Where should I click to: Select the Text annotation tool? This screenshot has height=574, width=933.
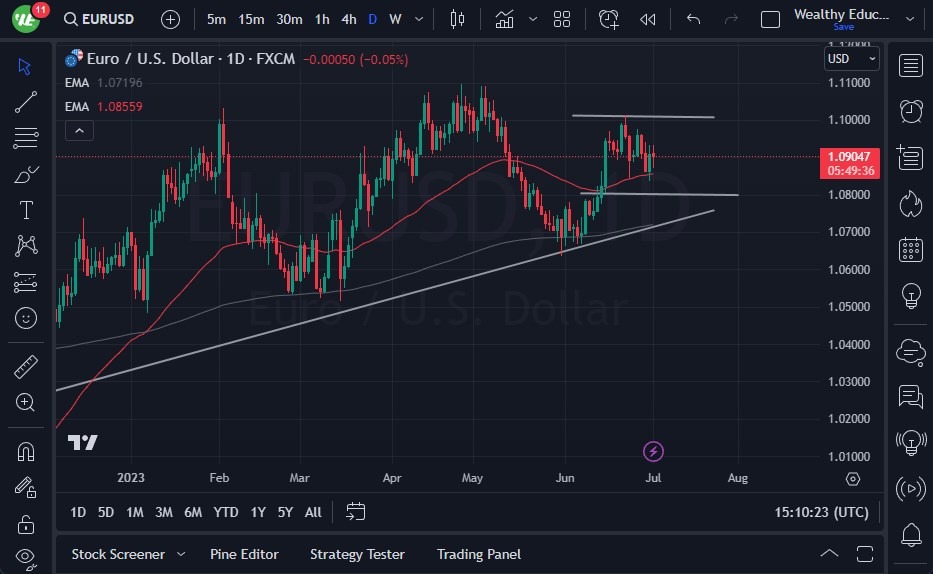click(26, 210)
